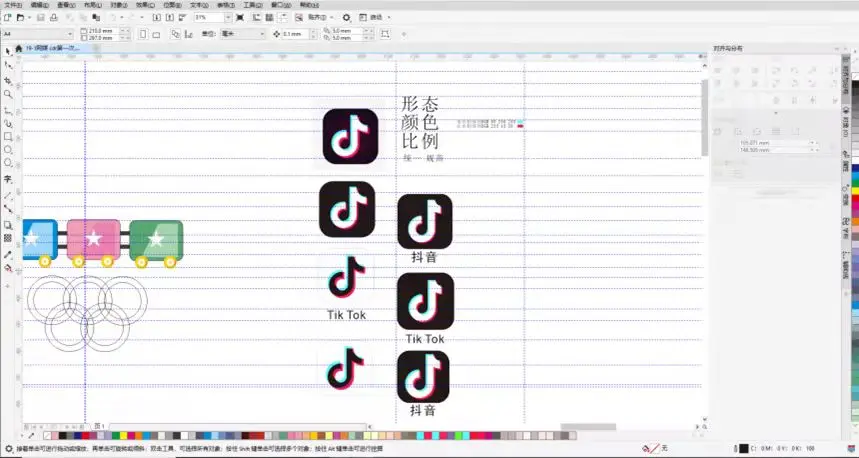This screenshot has height=458, width=859.
Task: Open the 工具 menu
Action: [253, 4]
